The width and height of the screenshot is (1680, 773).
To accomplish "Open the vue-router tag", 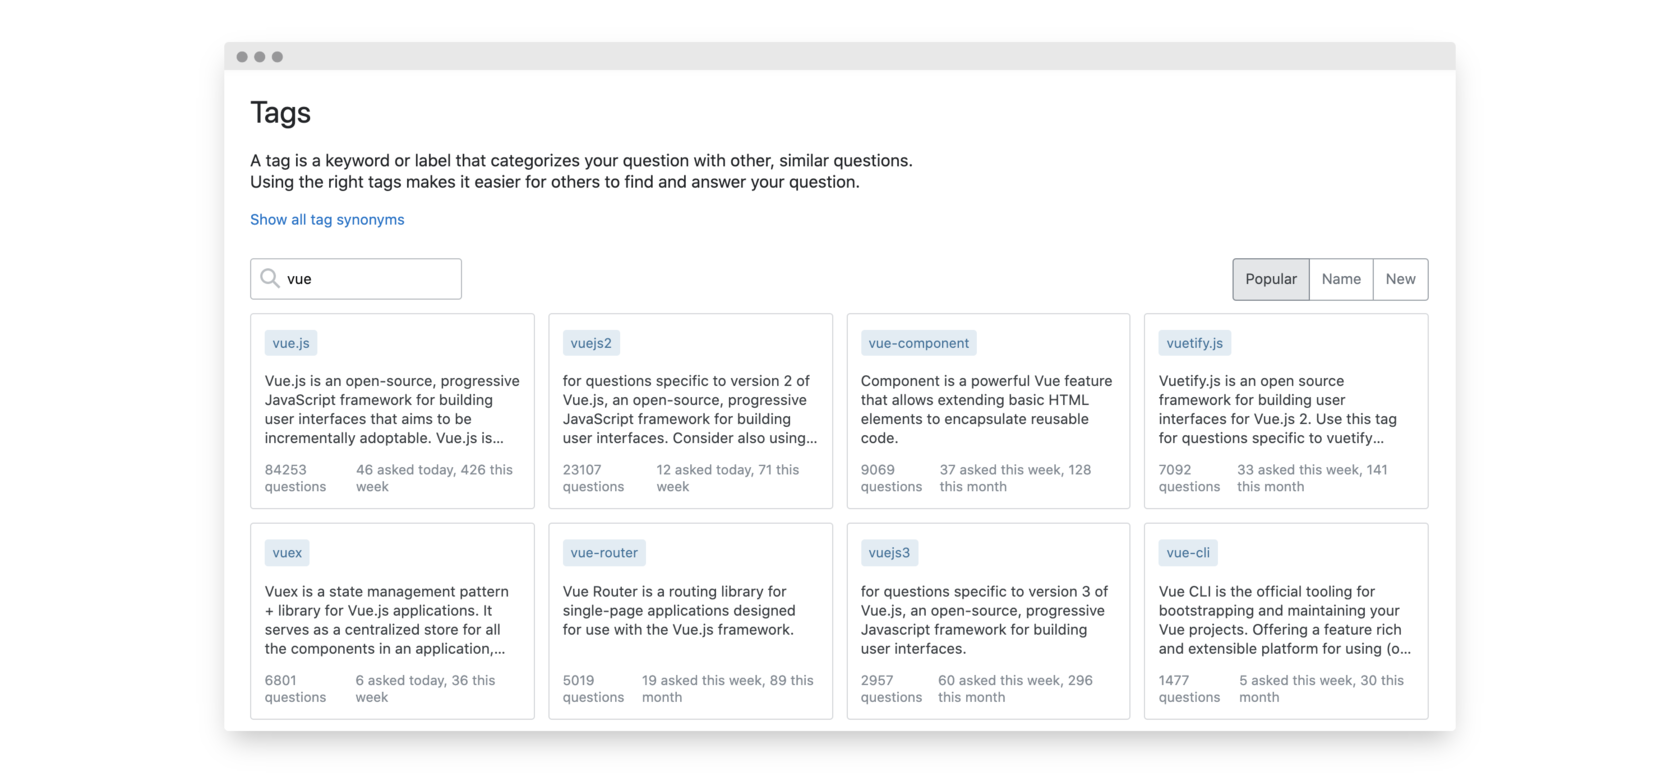I will coord(604,553).
